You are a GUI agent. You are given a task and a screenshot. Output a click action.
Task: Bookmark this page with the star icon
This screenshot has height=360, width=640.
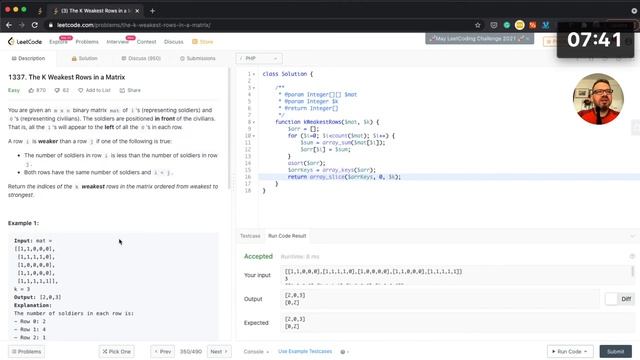click(478, 25)
